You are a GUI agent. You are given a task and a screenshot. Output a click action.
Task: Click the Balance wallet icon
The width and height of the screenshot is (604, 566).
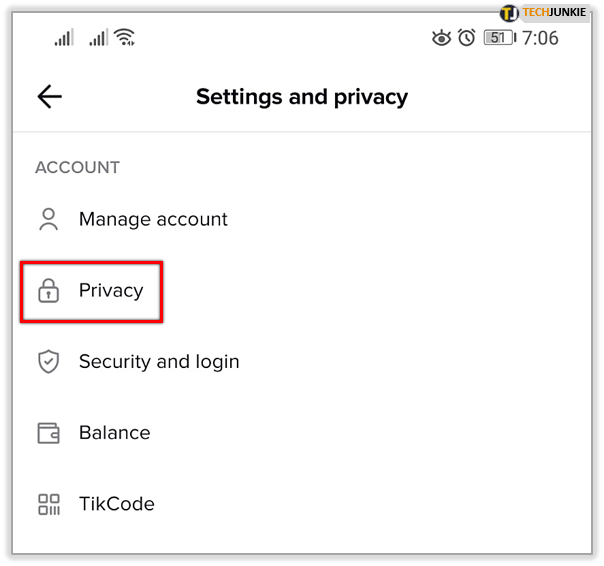[x=48, y=433]
